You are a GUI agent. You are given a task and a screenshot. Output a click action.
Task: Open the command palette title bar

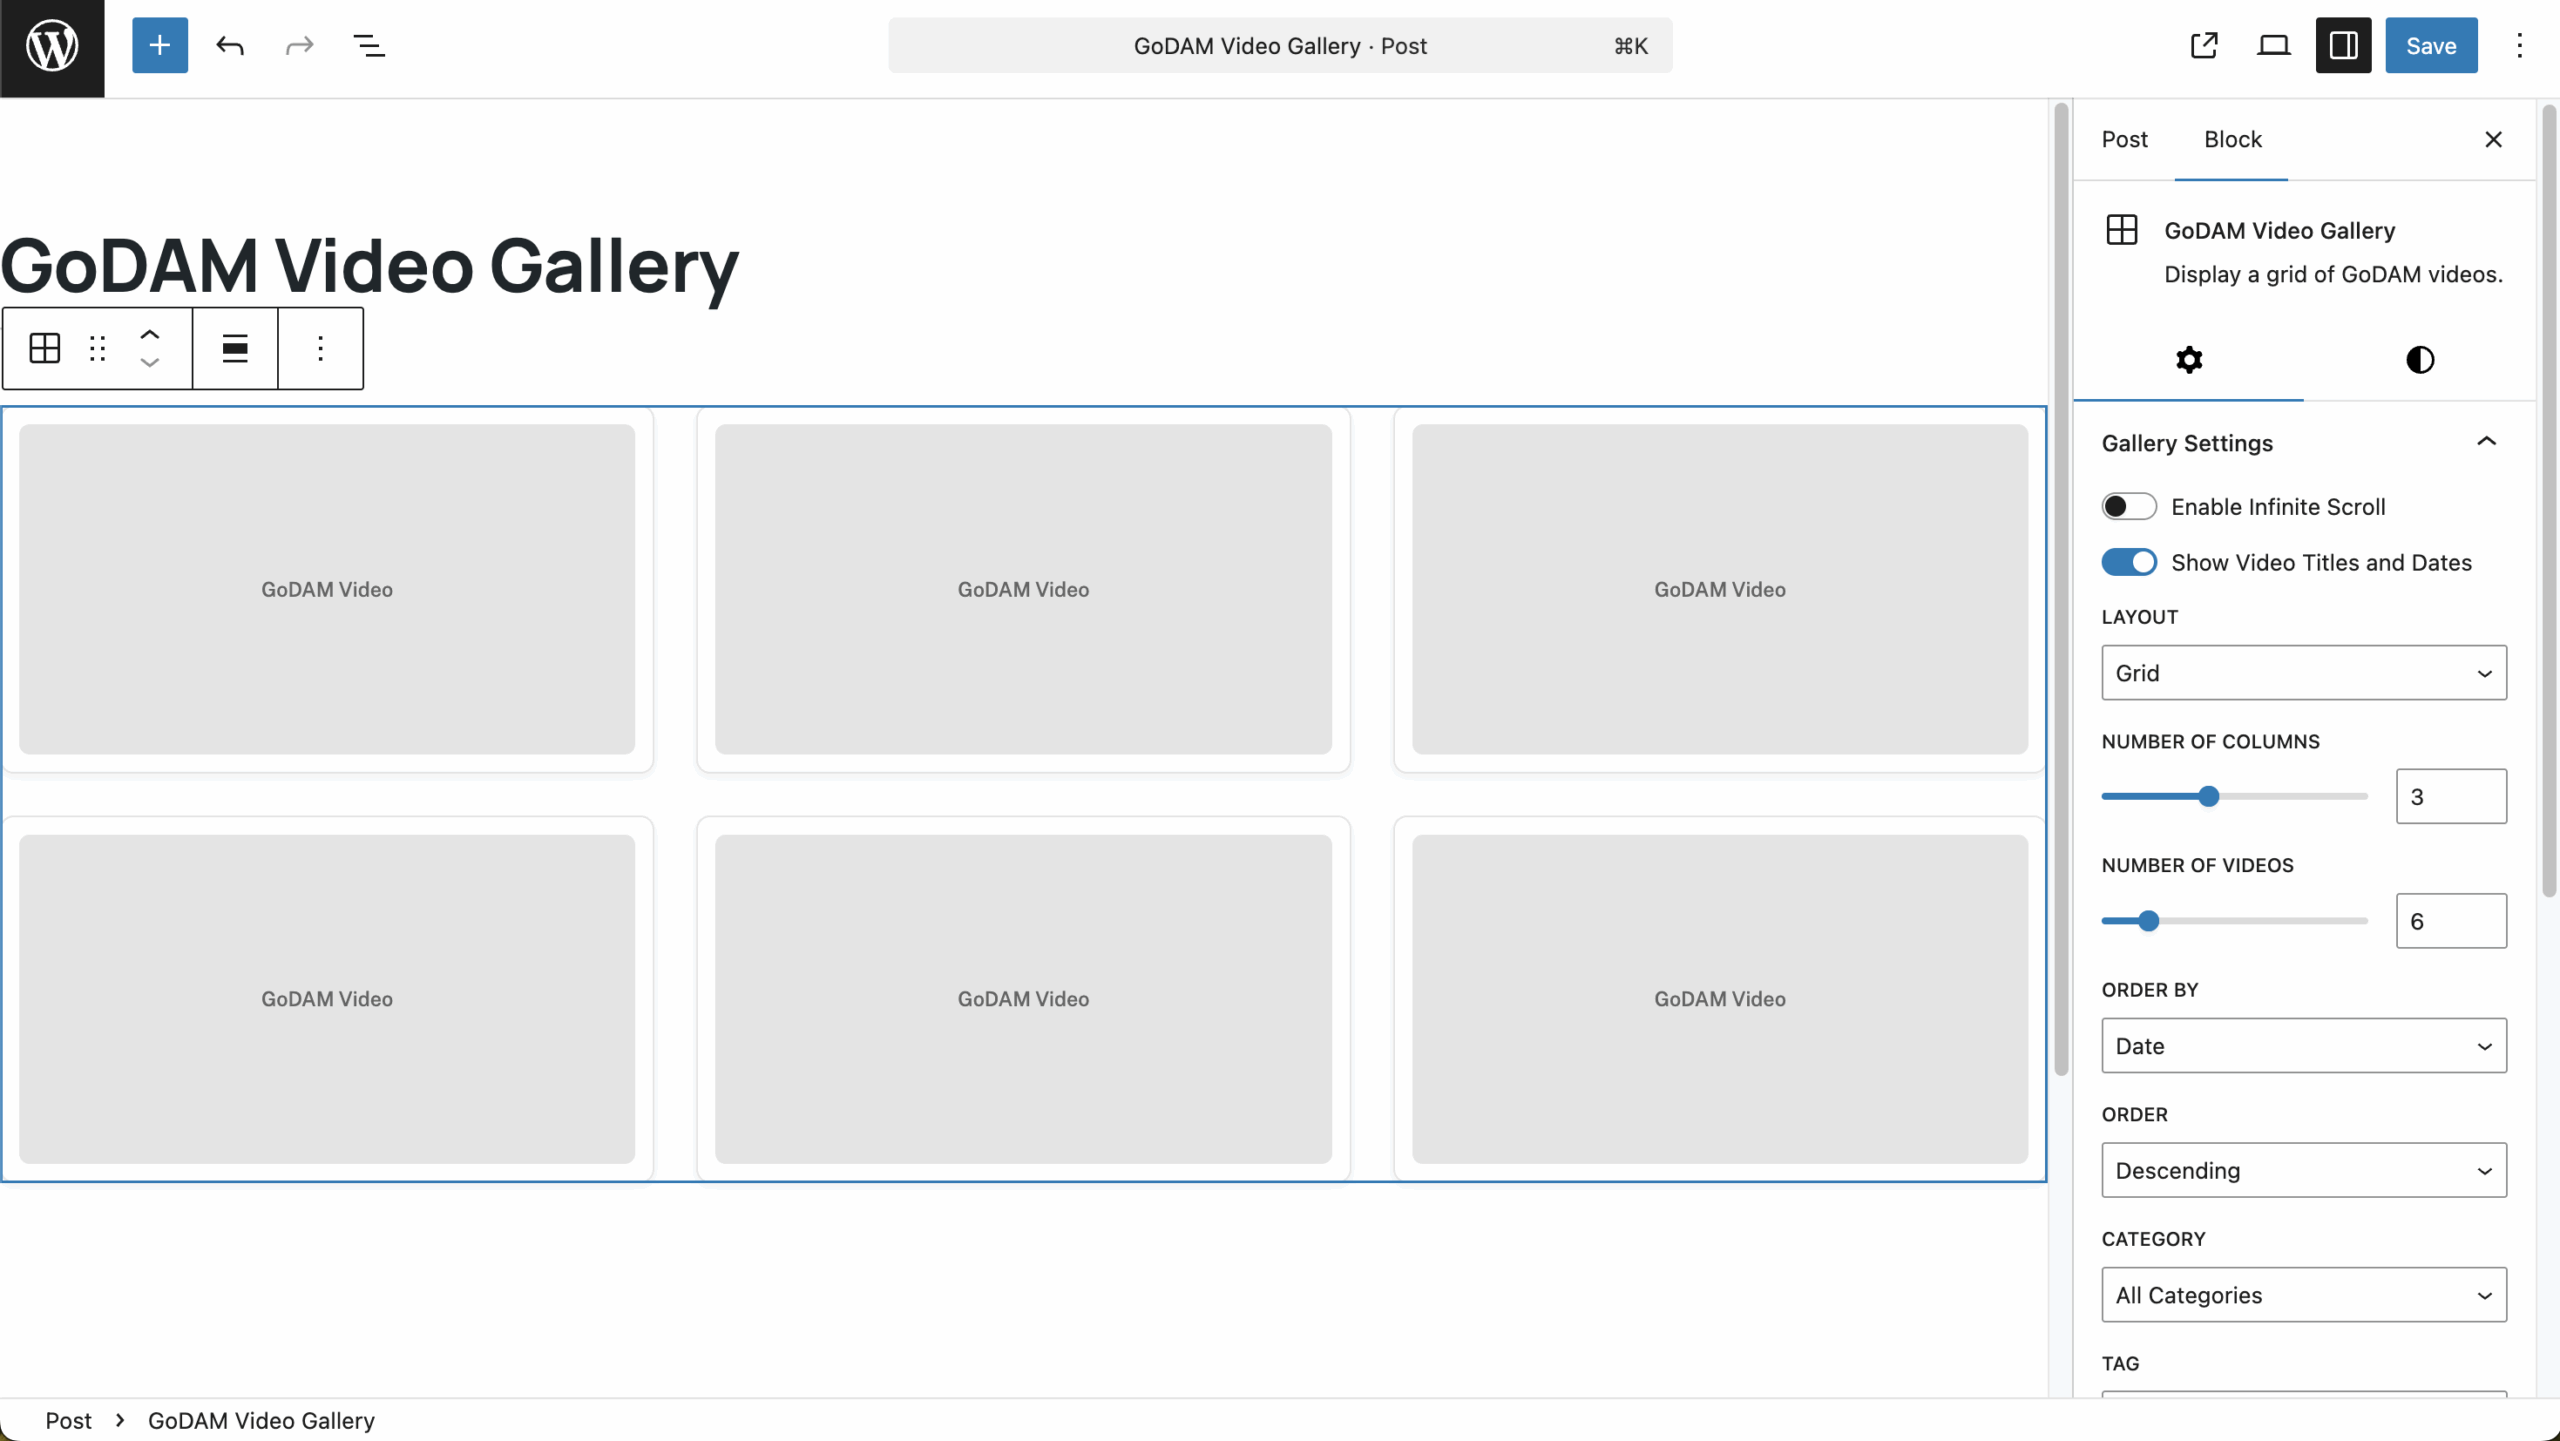coord(1280,45)
